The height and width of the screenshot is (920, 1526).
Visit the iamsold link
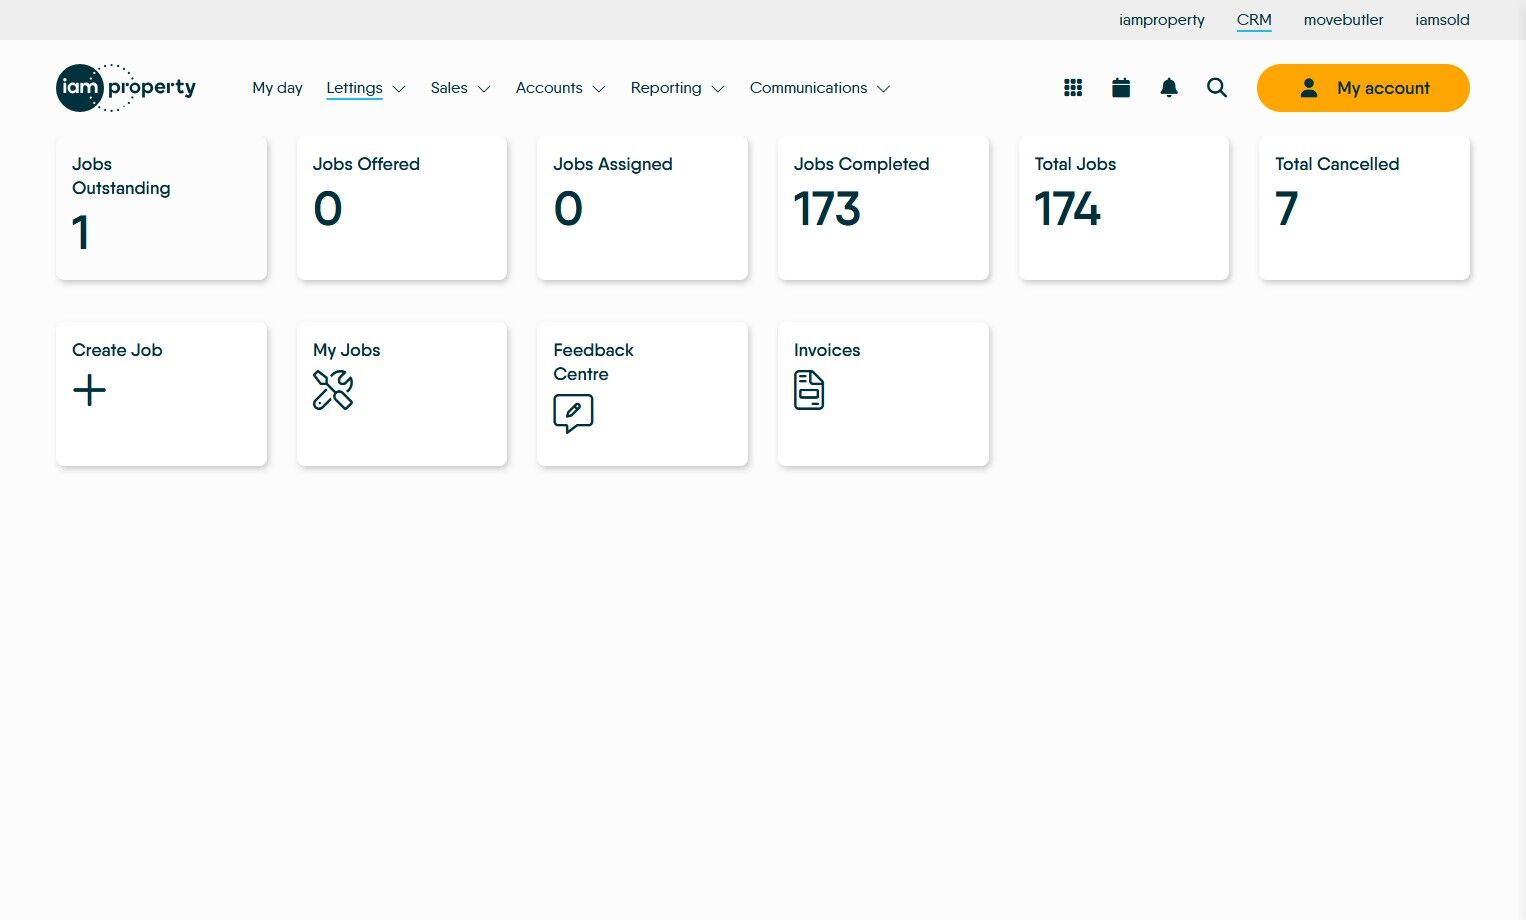click(x=1442, y=20)
